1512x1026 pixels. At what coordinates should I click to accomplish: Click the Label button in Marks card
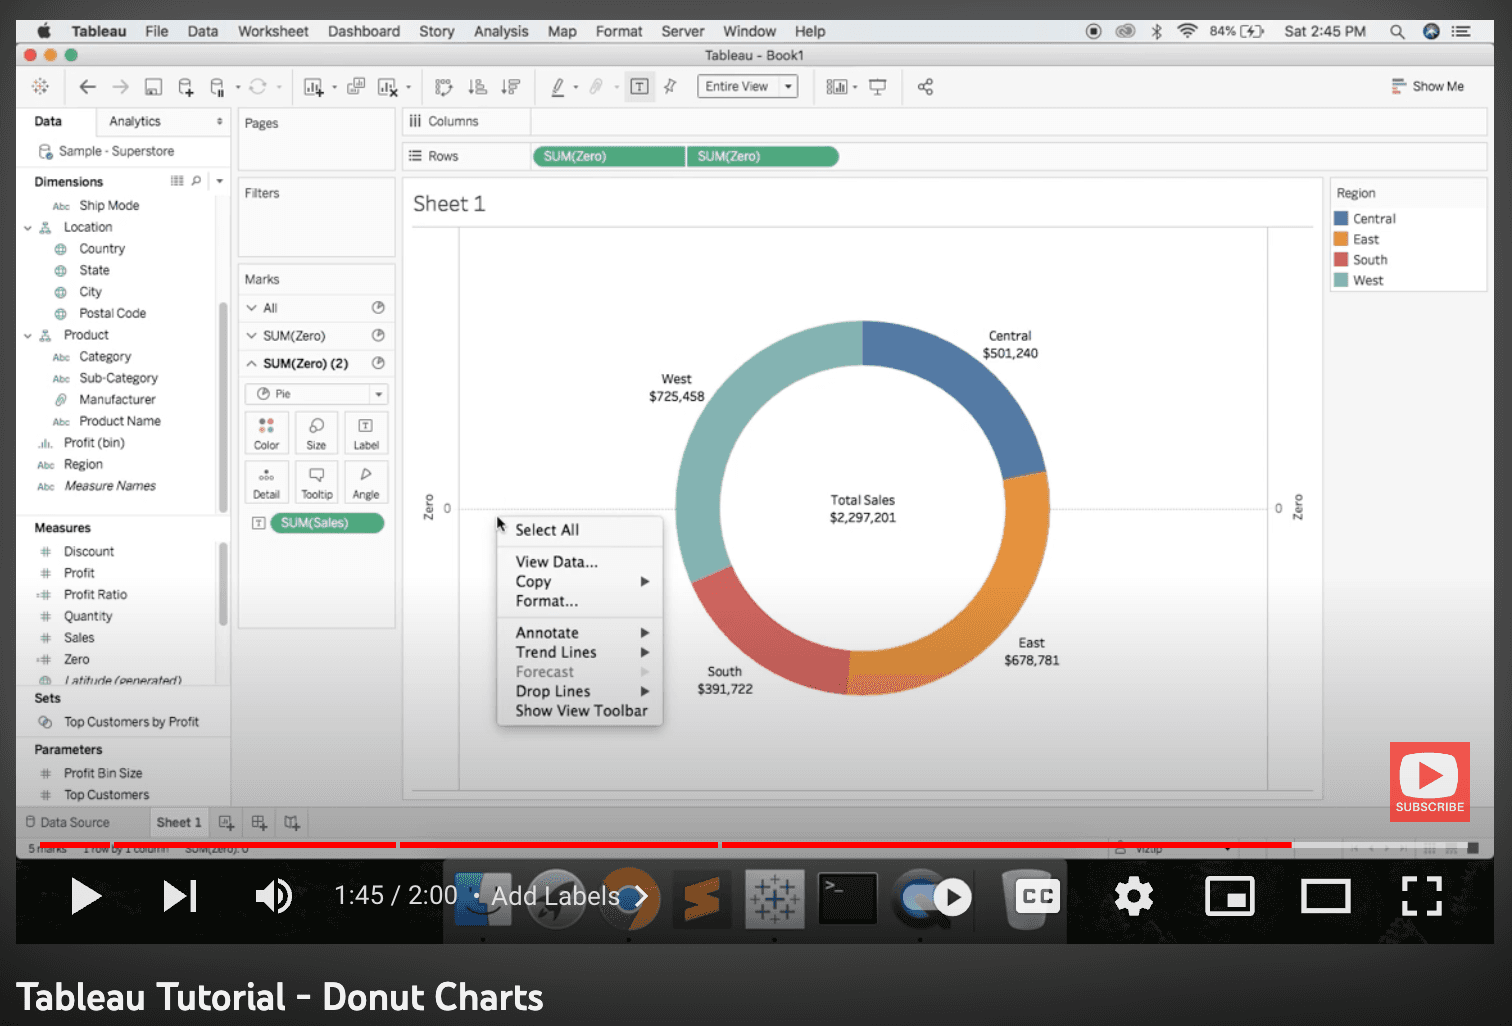click(366, 433)
